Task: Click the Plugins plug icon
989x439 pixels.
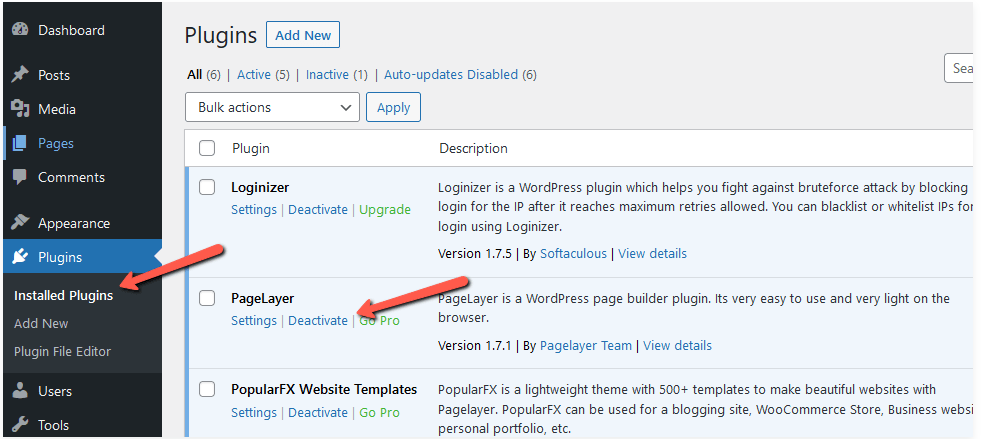Action: point(20,257)
